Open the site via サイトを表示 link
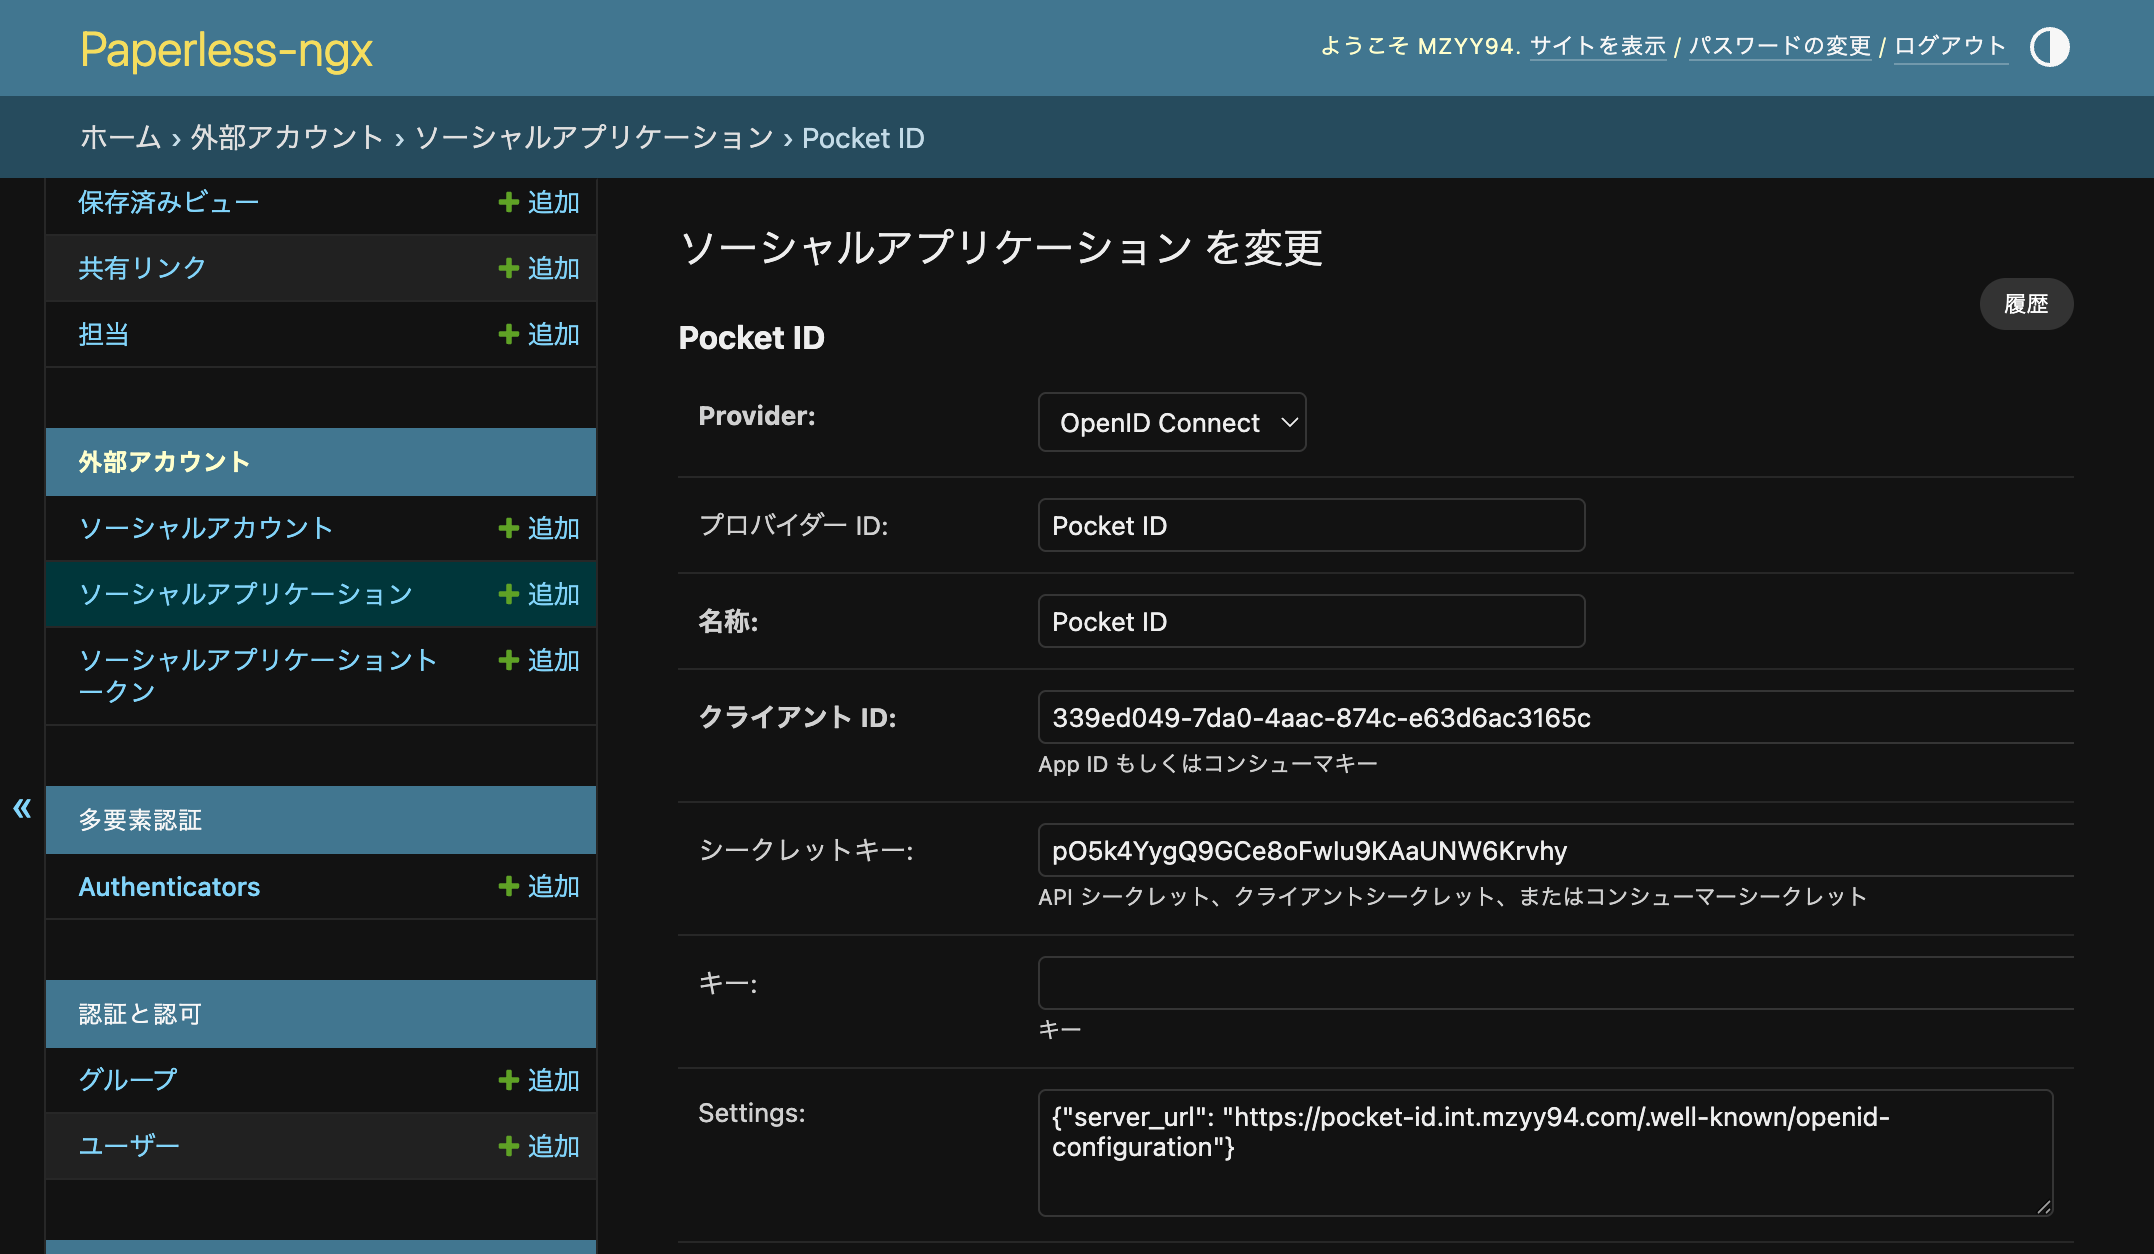 coord(1597,46)
